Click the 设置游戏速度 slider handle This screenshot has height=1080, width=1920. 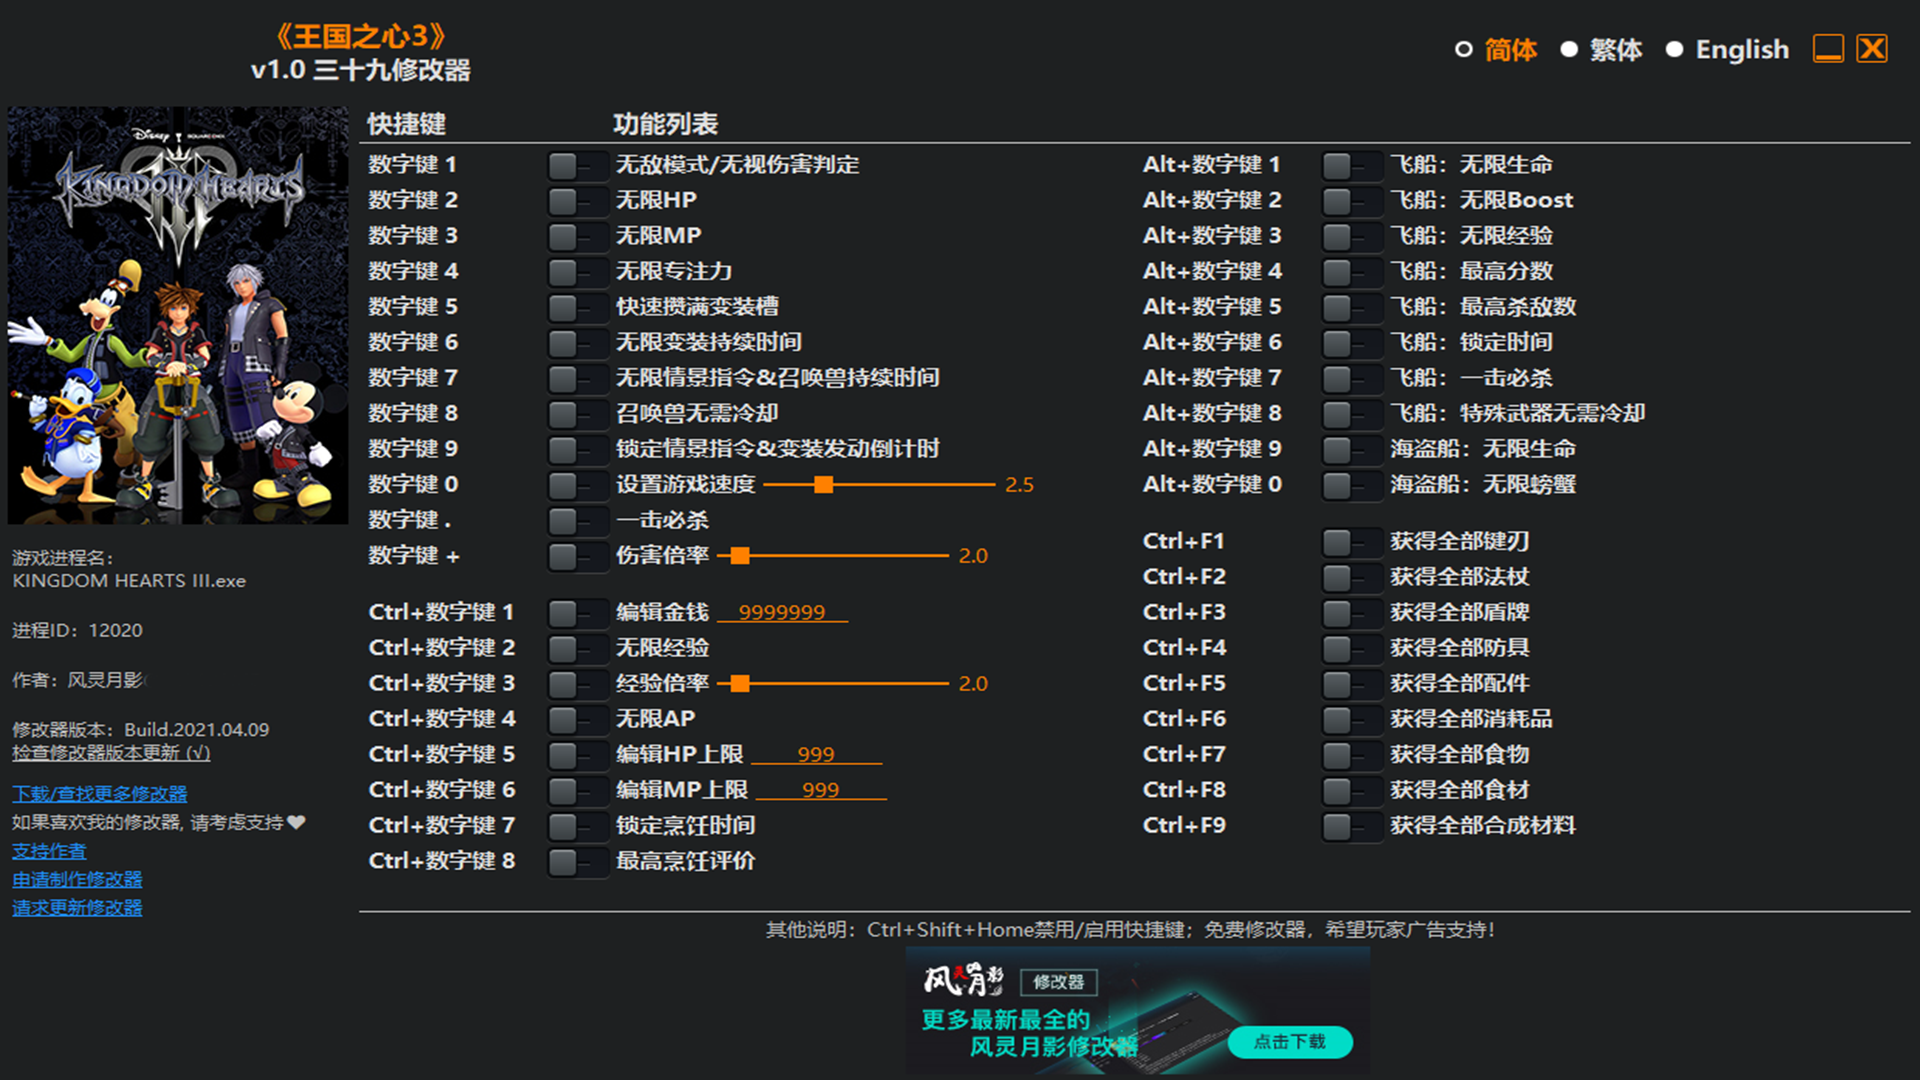[x=823, y=485]
